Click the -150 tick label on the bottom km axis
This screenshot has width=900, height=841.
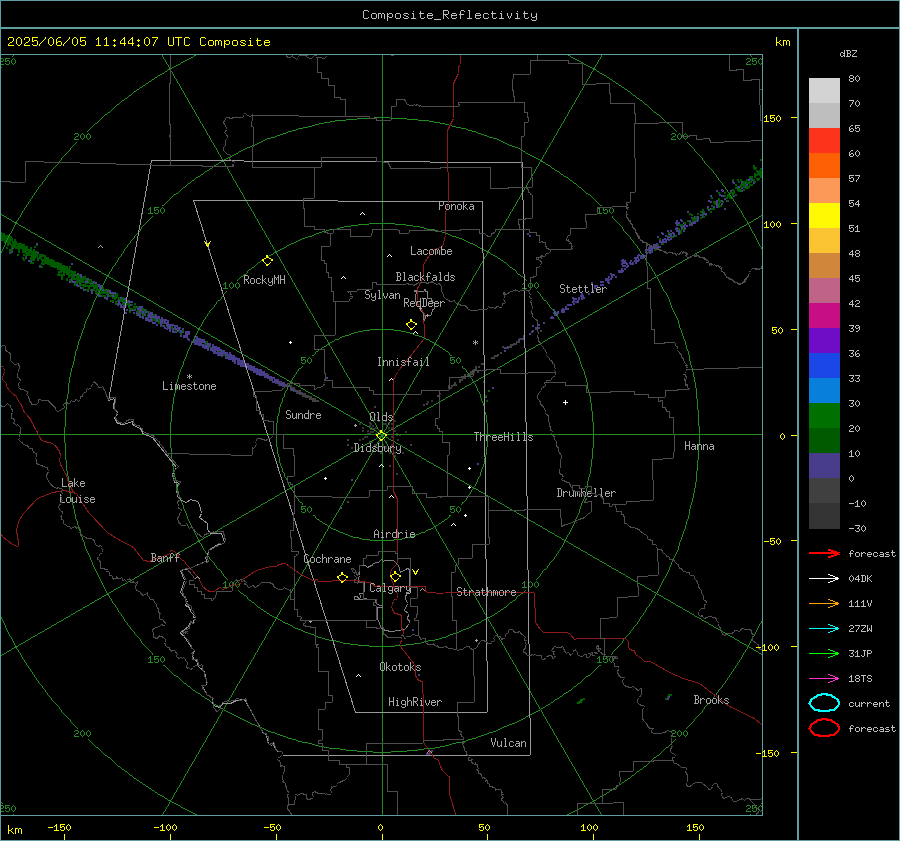click(x=59, y=827)
